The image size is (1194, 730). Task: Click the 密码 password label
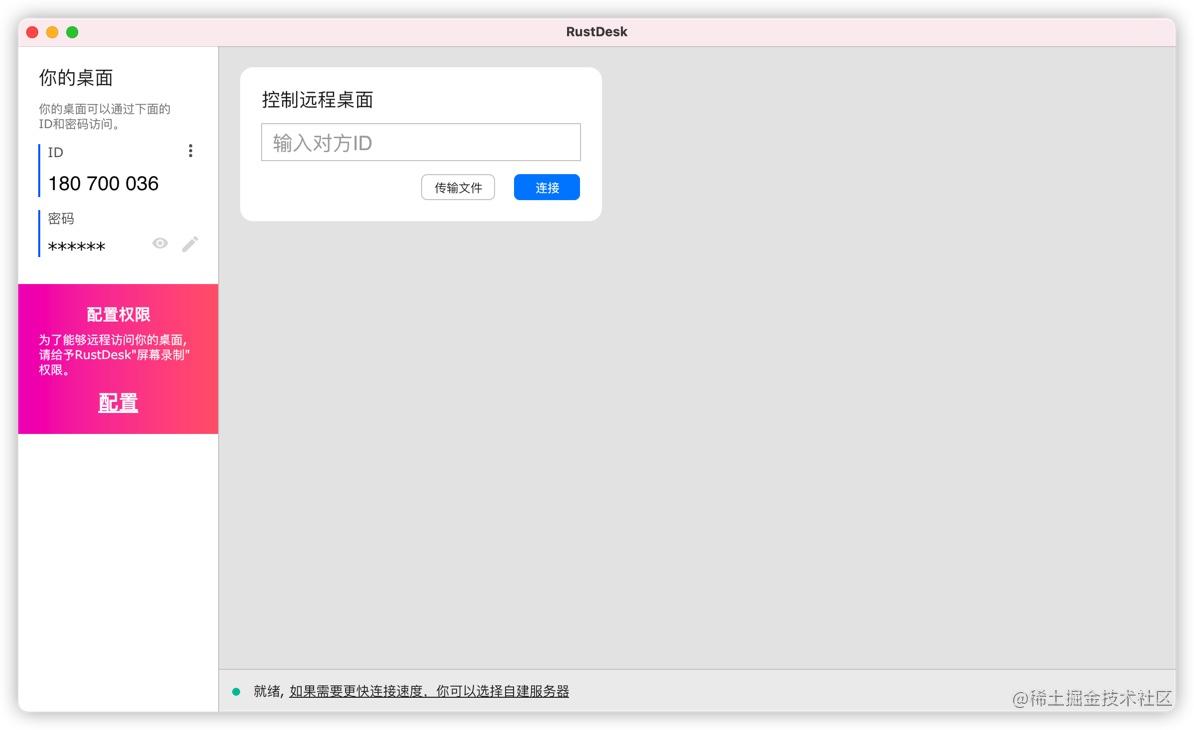pyautogui.click(x=62, y=218)
